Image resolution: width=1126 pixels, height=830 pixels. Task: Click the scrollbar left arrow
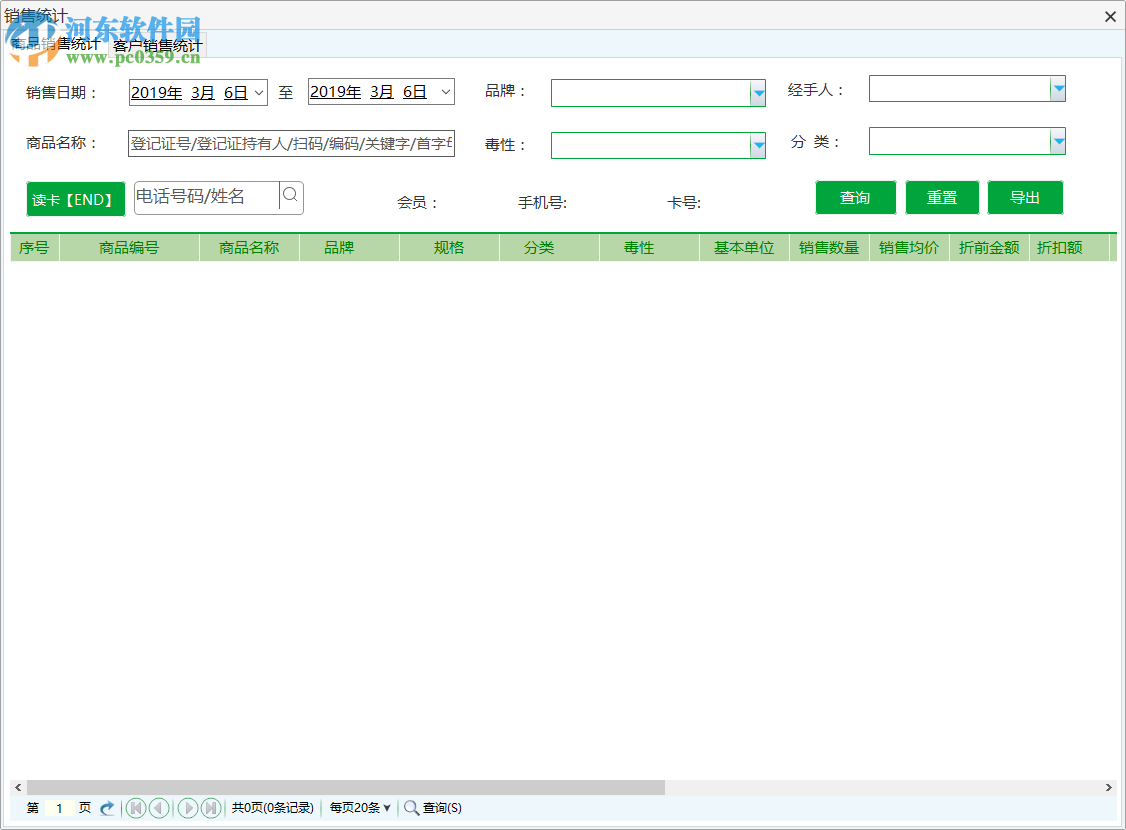(18, 788)
